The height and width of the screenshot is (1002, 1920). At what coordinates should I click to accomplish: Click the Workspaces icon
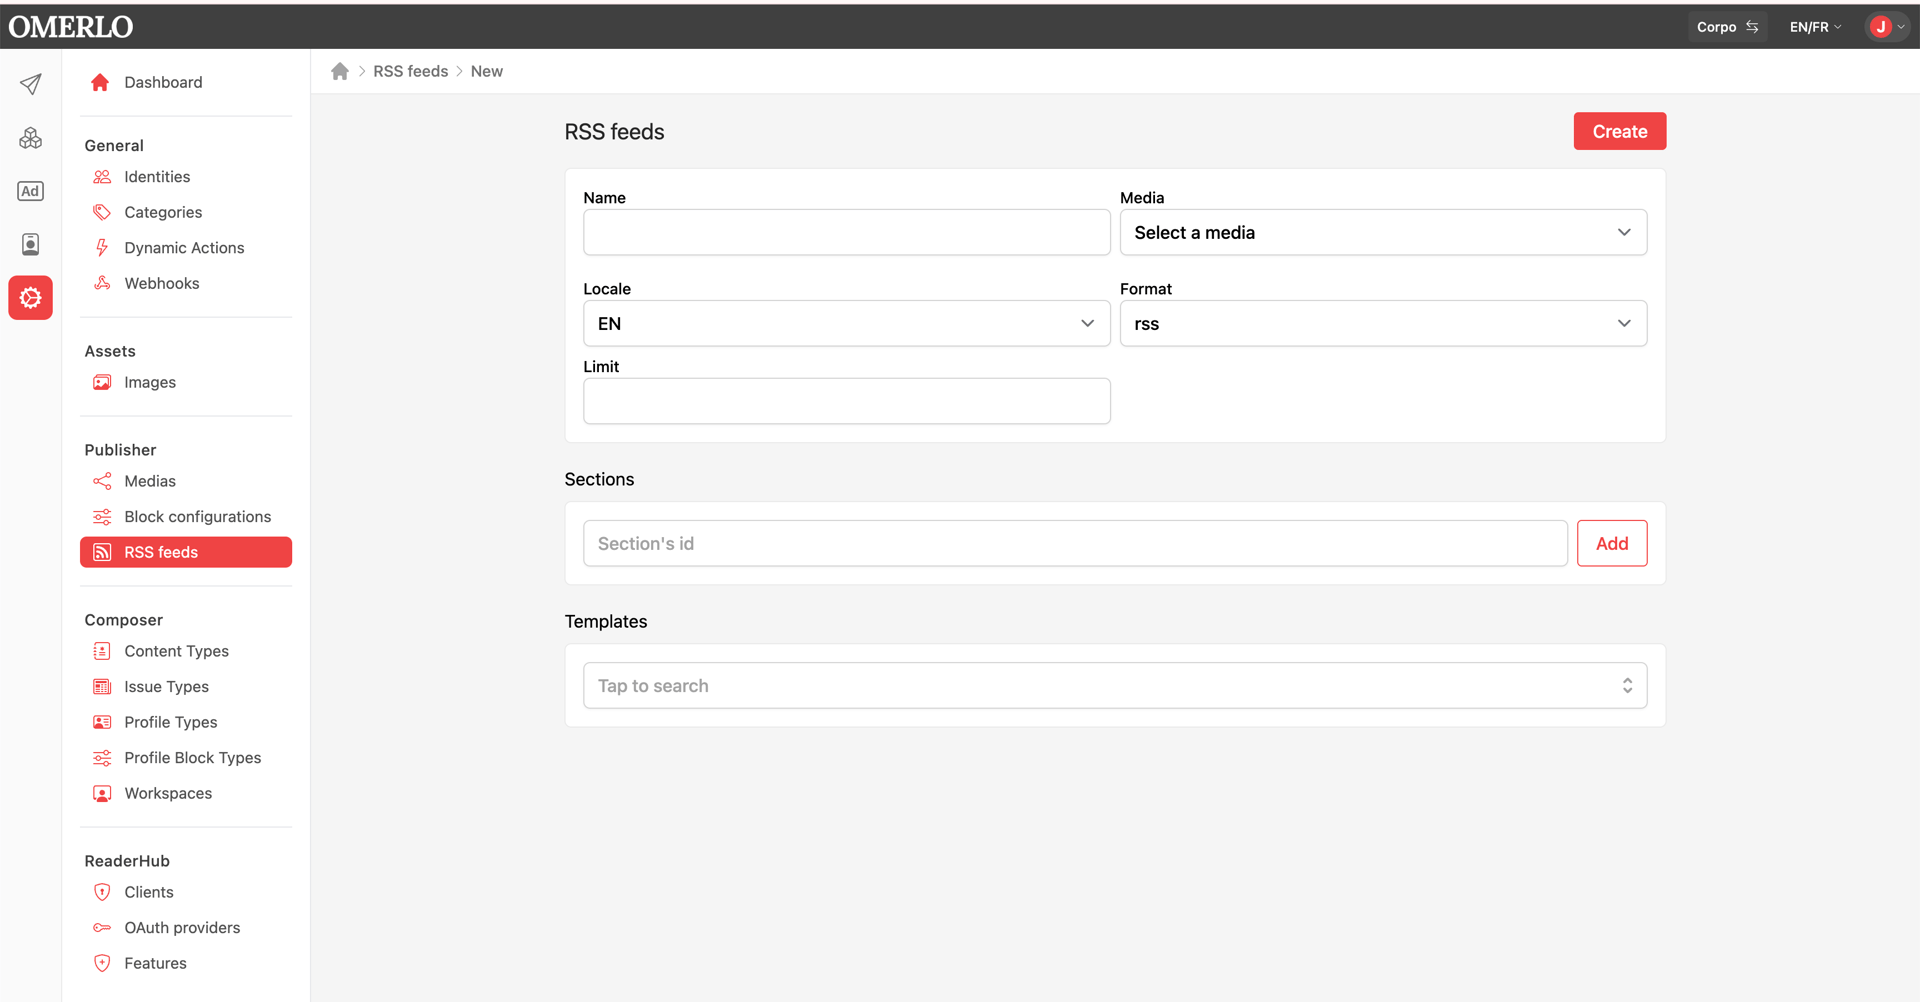point(102,793)
